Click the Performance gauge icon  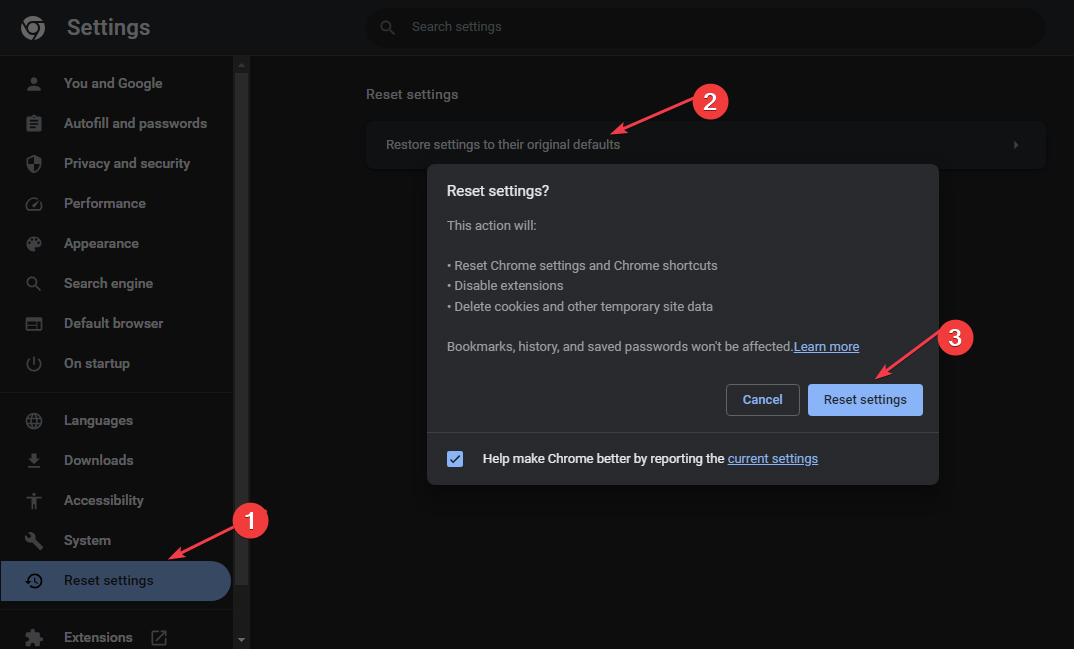34,204
